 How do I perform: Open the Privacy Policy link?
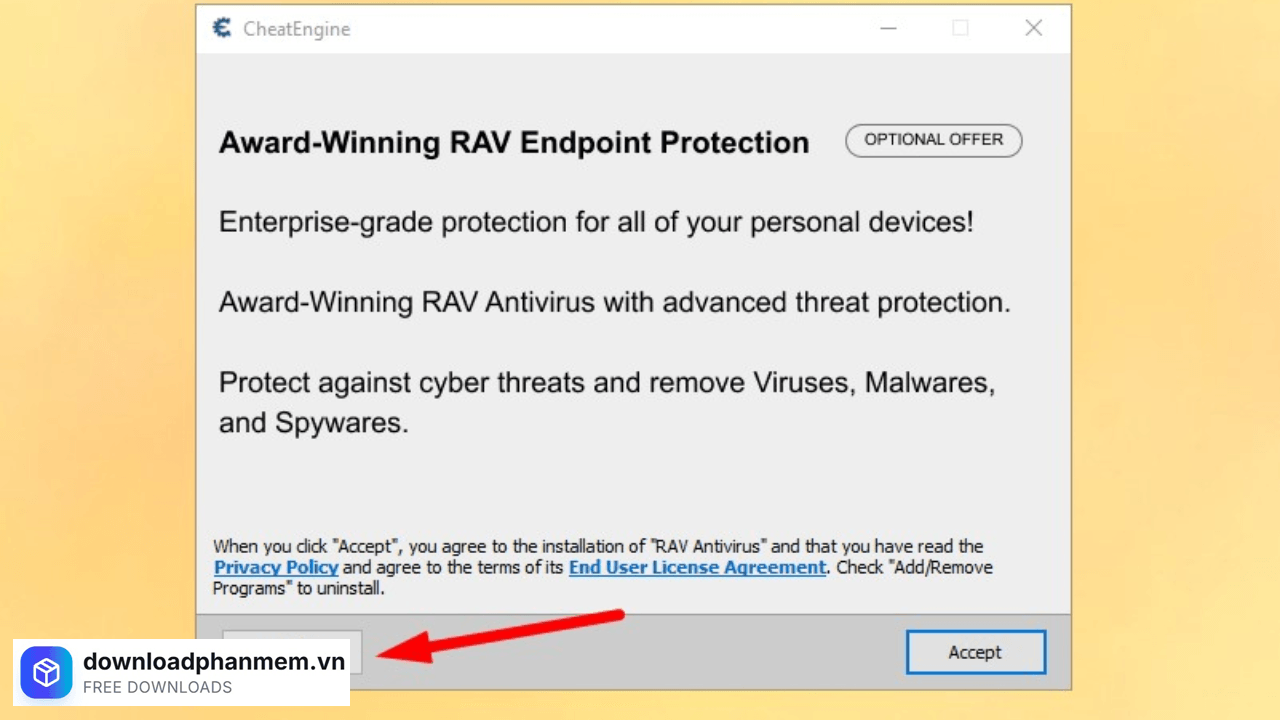pos(276,567)
